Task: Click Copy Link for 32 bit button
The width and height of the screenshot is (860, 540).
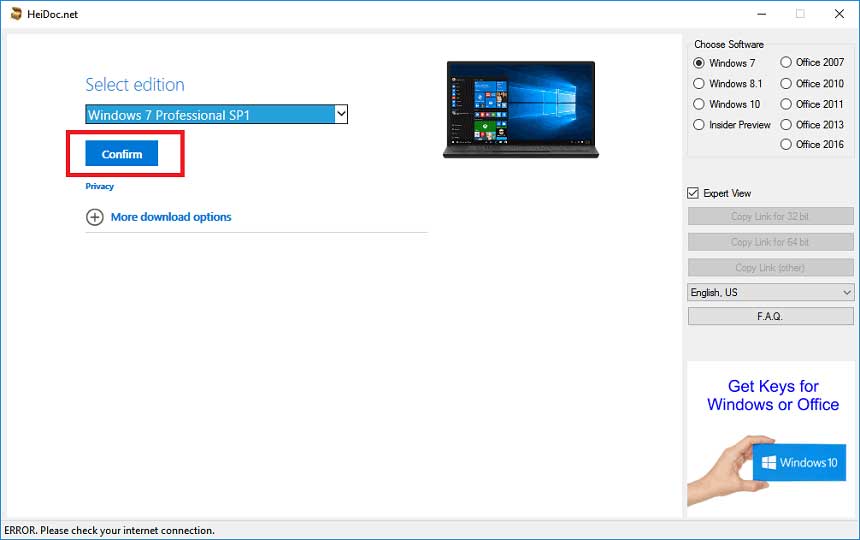Action: (771, 216)
